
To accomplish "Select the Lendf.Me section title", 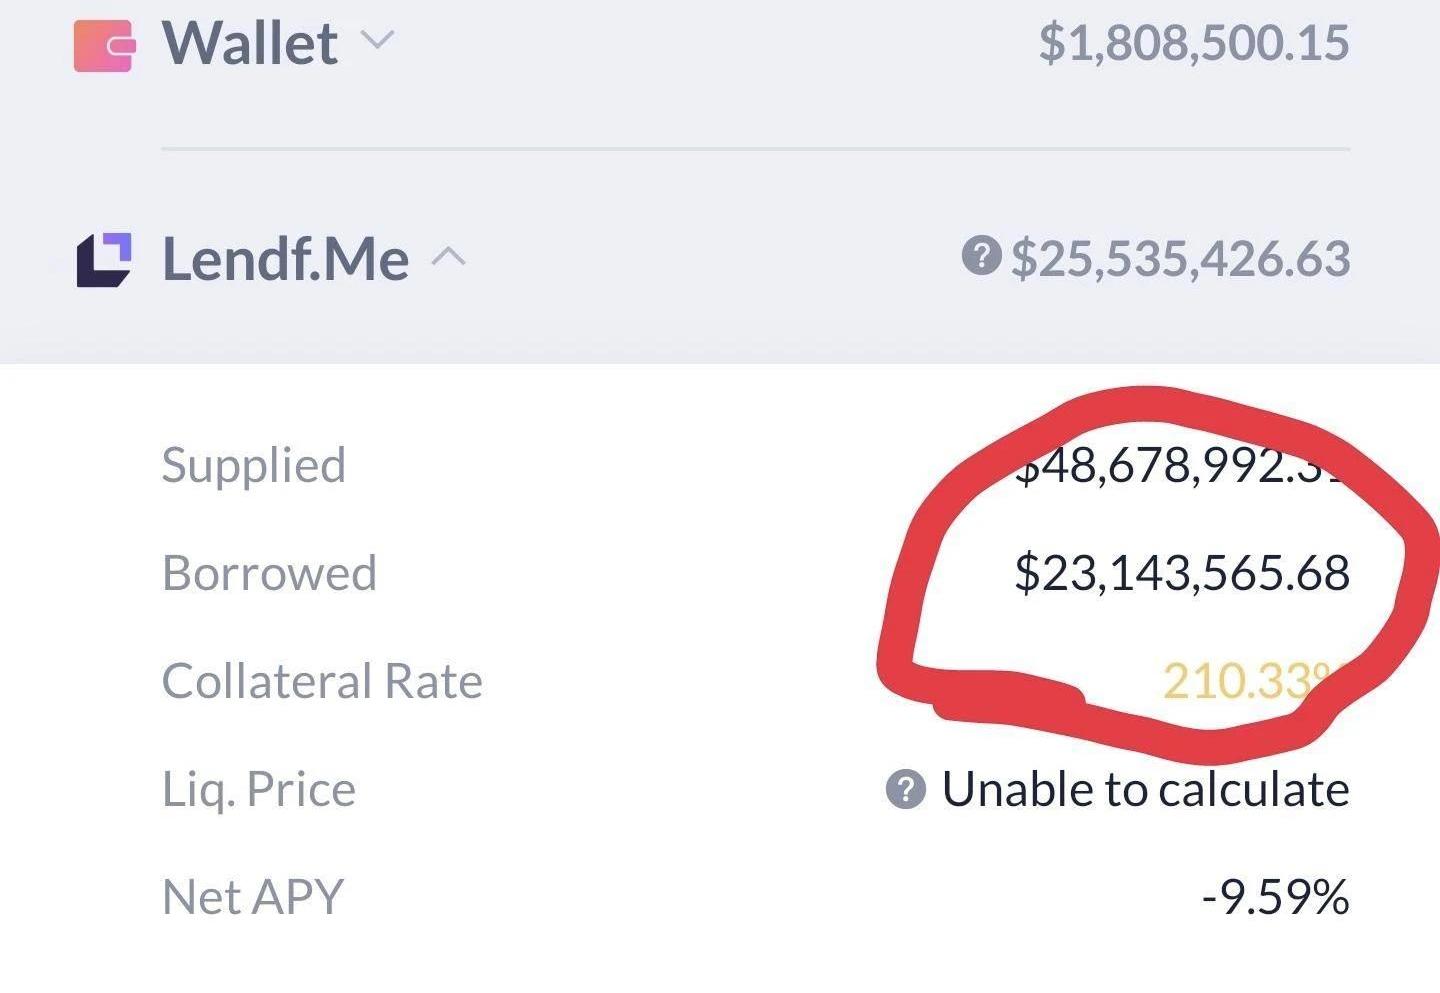I will (285, 259).
